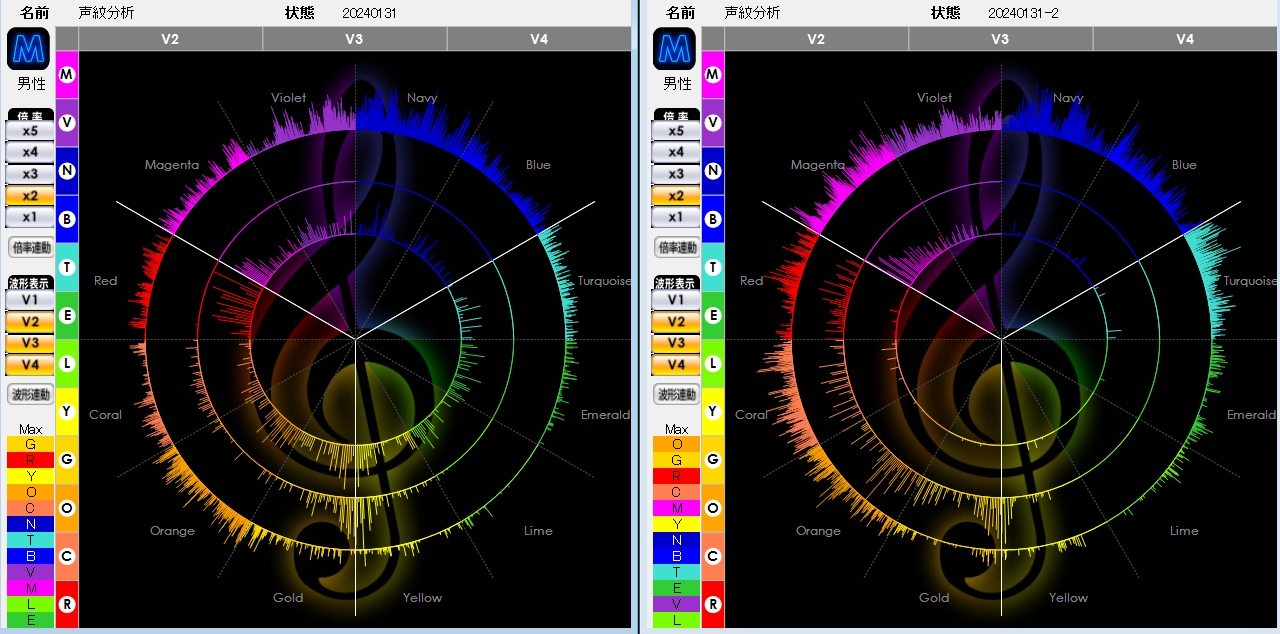
Task: Set magnification to x5 in left panel
Action: click(x=30, y=131)
